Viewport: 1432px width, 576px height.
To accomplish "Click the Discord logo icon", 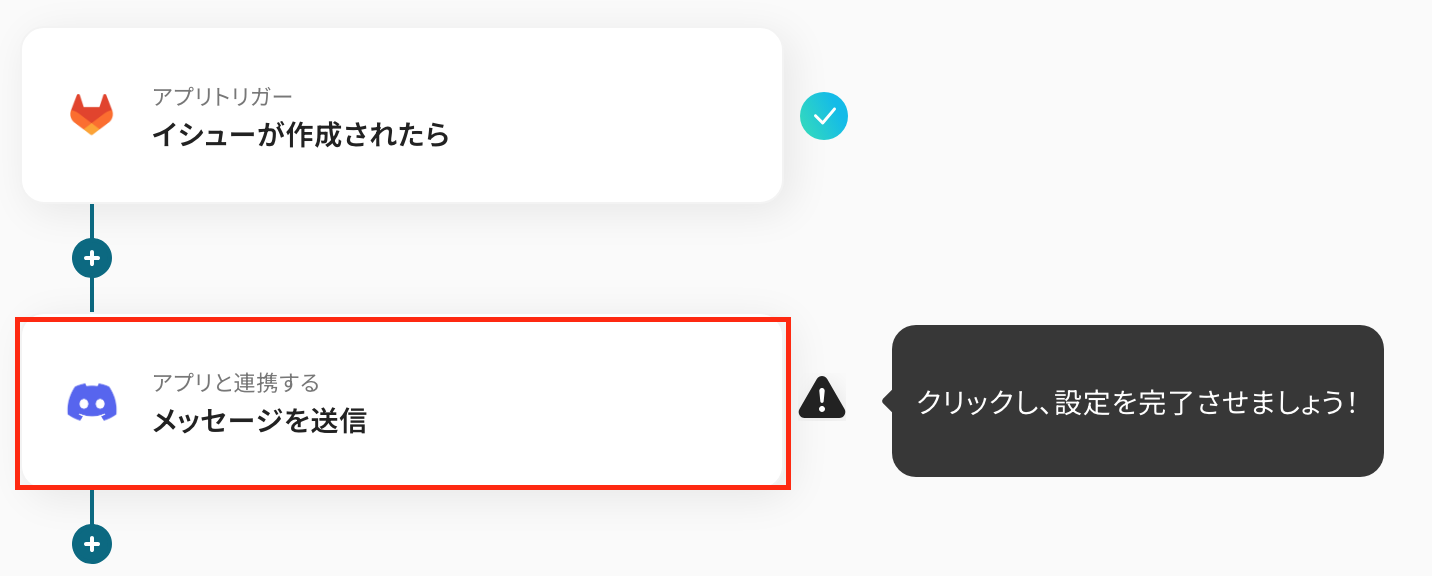I will click(91, 402).
